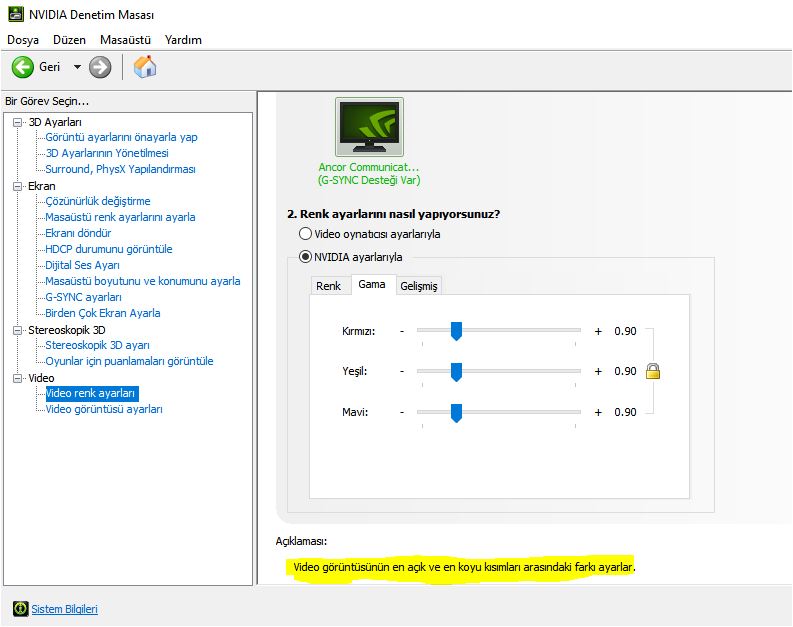Screen dimensions: 793x627
Task: Increase Kırmızı gamma with plus button
Action: [598, 331]
